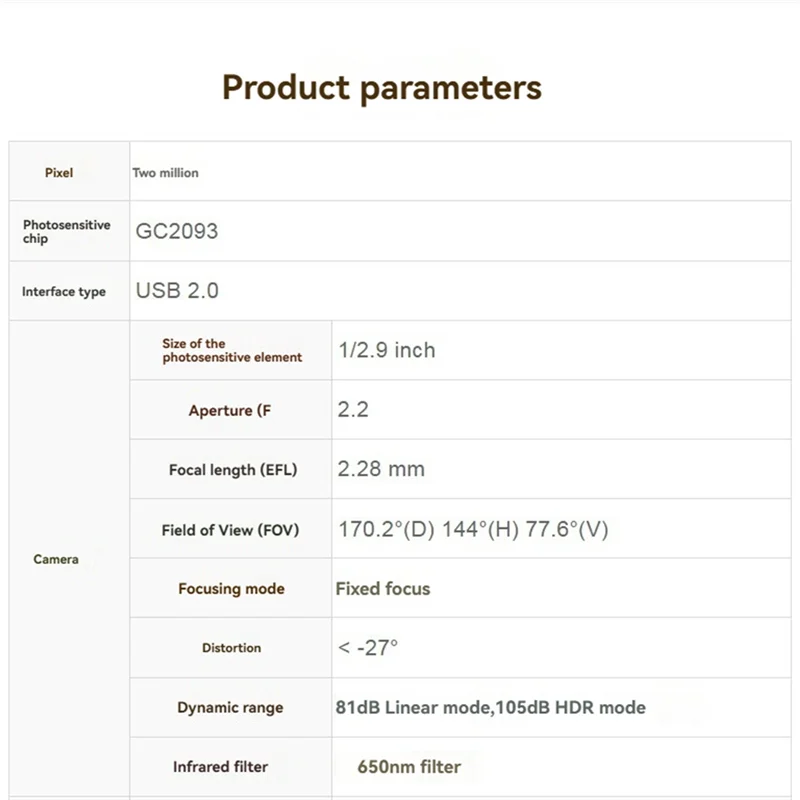
Task: Click Size of the photosensitive element label
Action: pyautogui.click(x=232, y=350)
